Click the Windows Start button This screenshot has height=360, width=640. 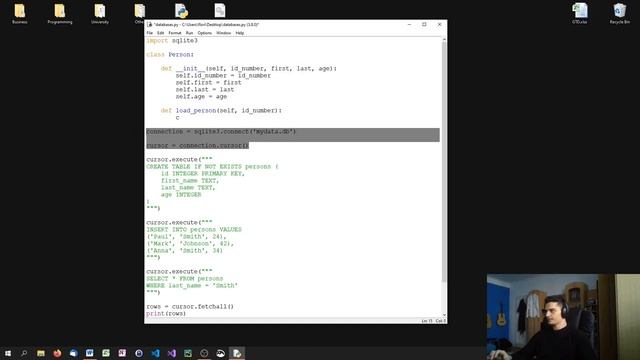tap(8, 353)
